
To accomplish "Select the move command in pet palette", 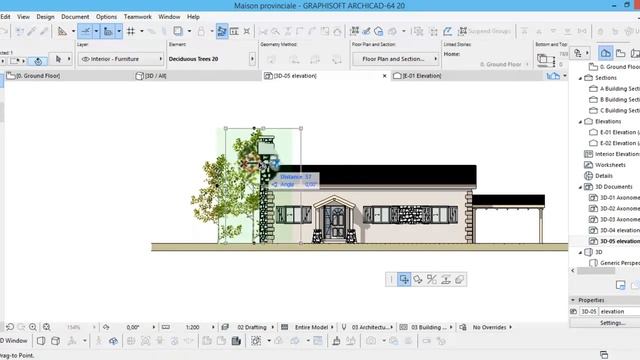I will pos(404,280).
